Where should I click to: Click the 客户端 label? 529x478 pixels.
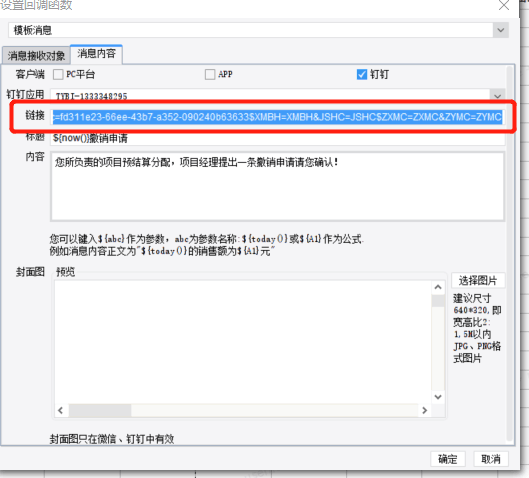pyautogui.click(x=30, y=74)
